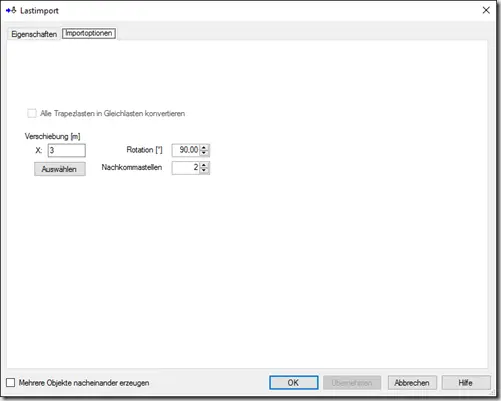501x401 pixels.
Task: Decrease Nachkommastellen with down arrow
Action: click(x=204, y=171)
